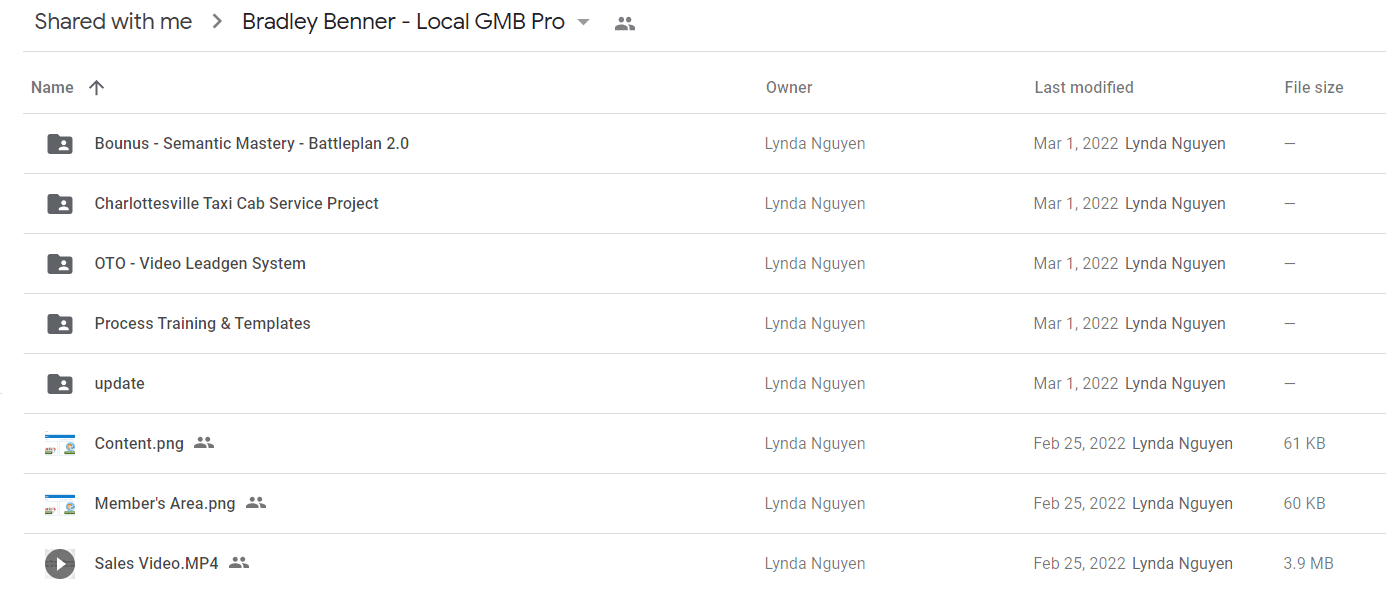Click the OTO Video Leadgen System folder icon
Viewport: 1386px width, 593px height.
coord(60,264)
